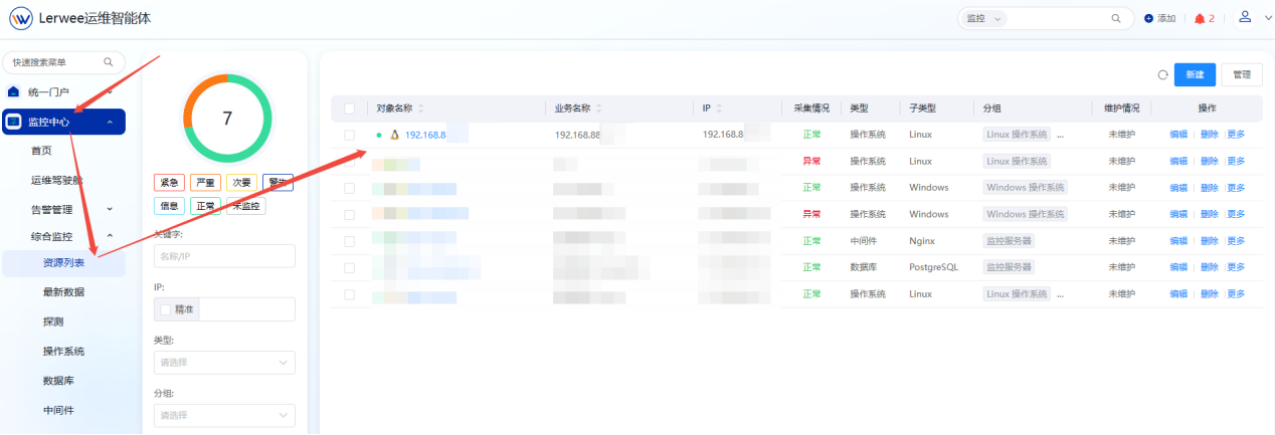Image resolution: width=1275 pixels, height=435 pixels.
Task: Click the 监控中心 monitor icon
Action: (14, 122)
